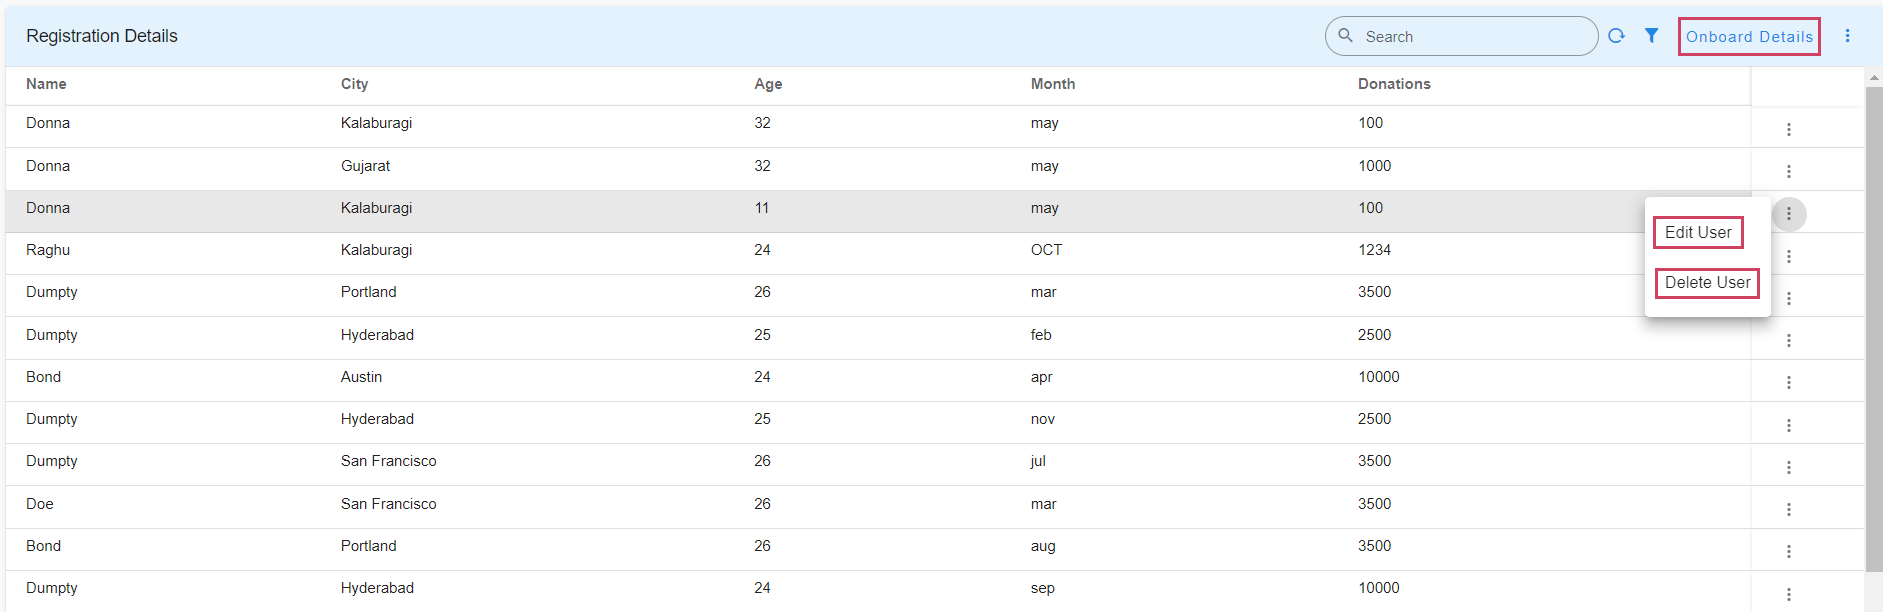Sort by the Donations column header
The image size is (1883, 614).
coord(1394,84)
